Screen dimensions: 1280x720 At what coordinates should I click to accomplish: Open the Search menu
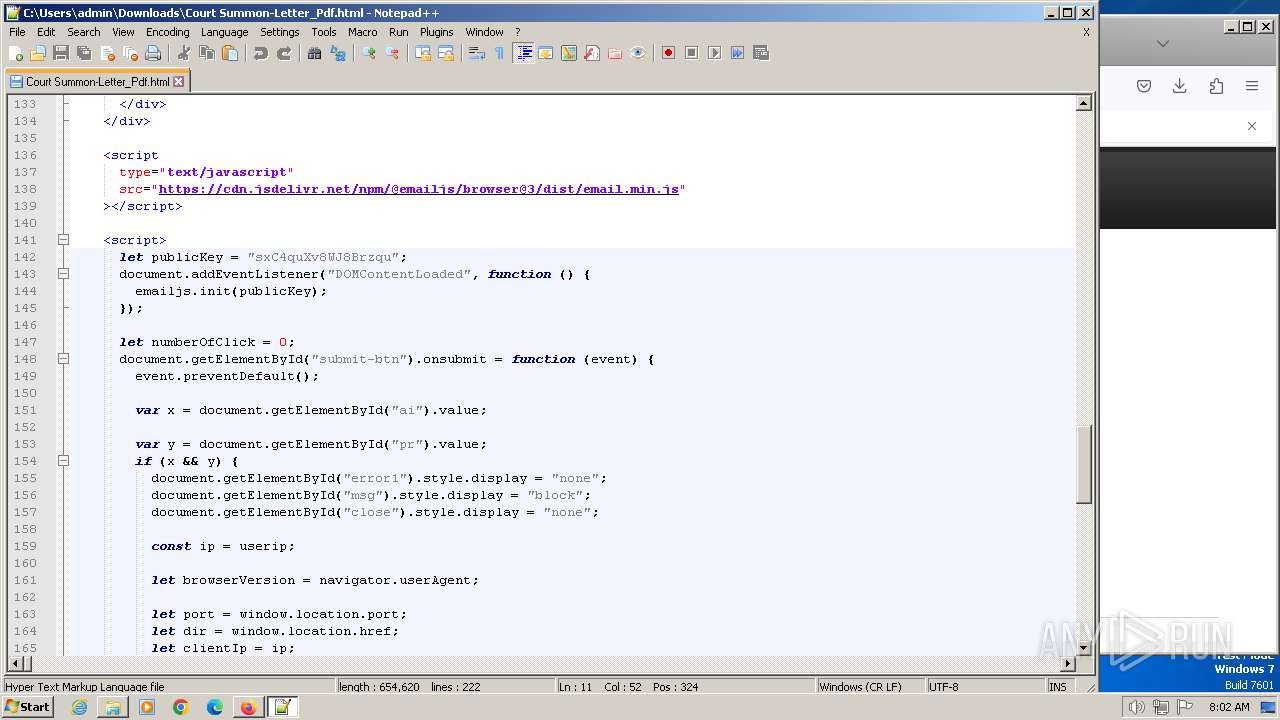(x=84, y=32)
